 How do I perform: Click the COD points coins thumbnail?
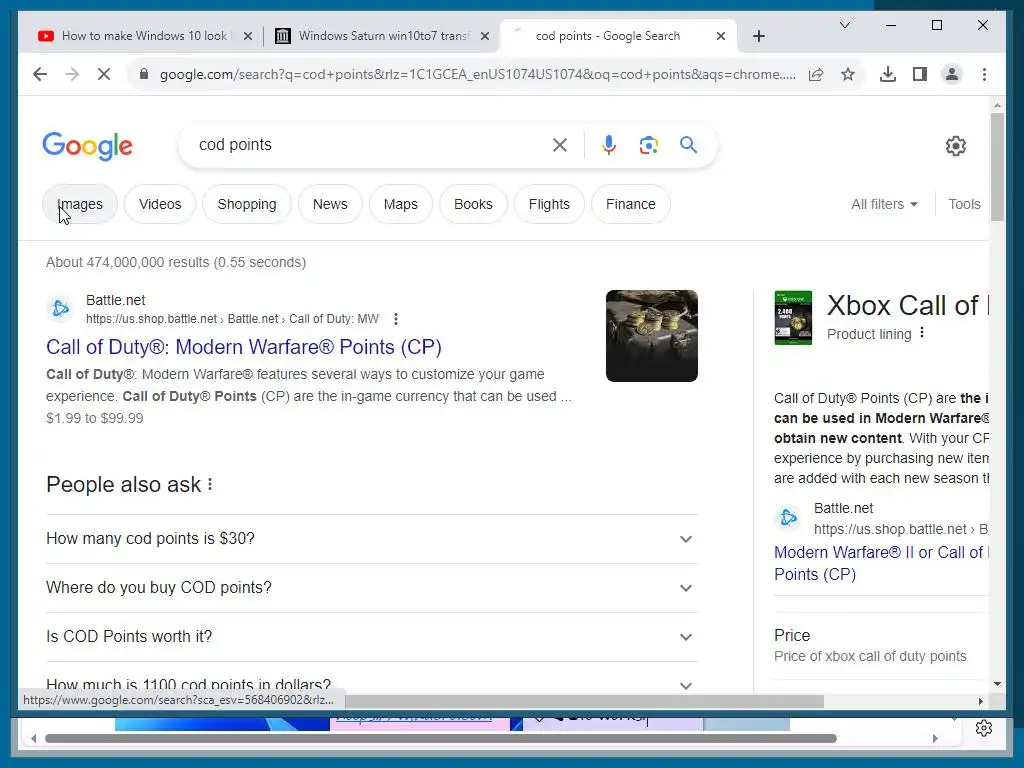pyautogui.click(x=652, y=336)
